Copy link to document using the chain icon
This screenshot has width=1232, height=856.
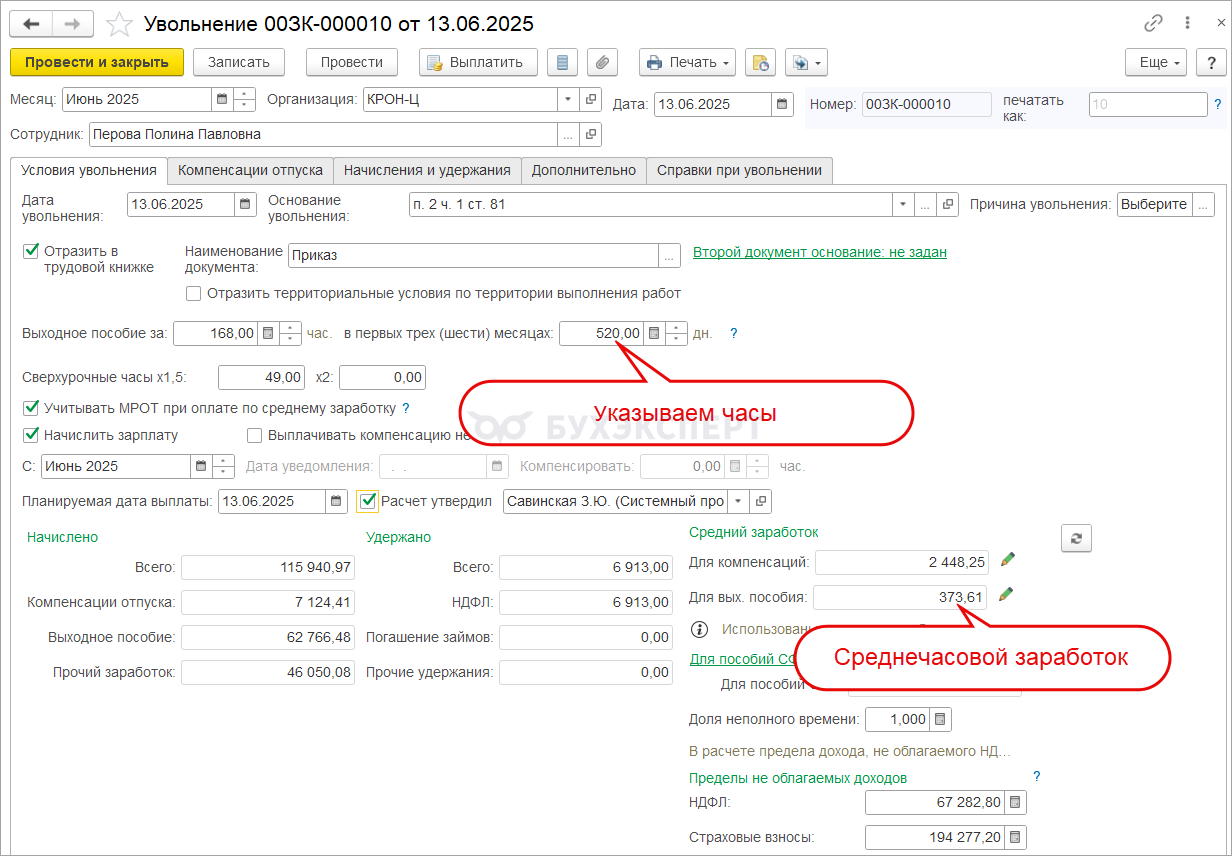[1154, 23]
